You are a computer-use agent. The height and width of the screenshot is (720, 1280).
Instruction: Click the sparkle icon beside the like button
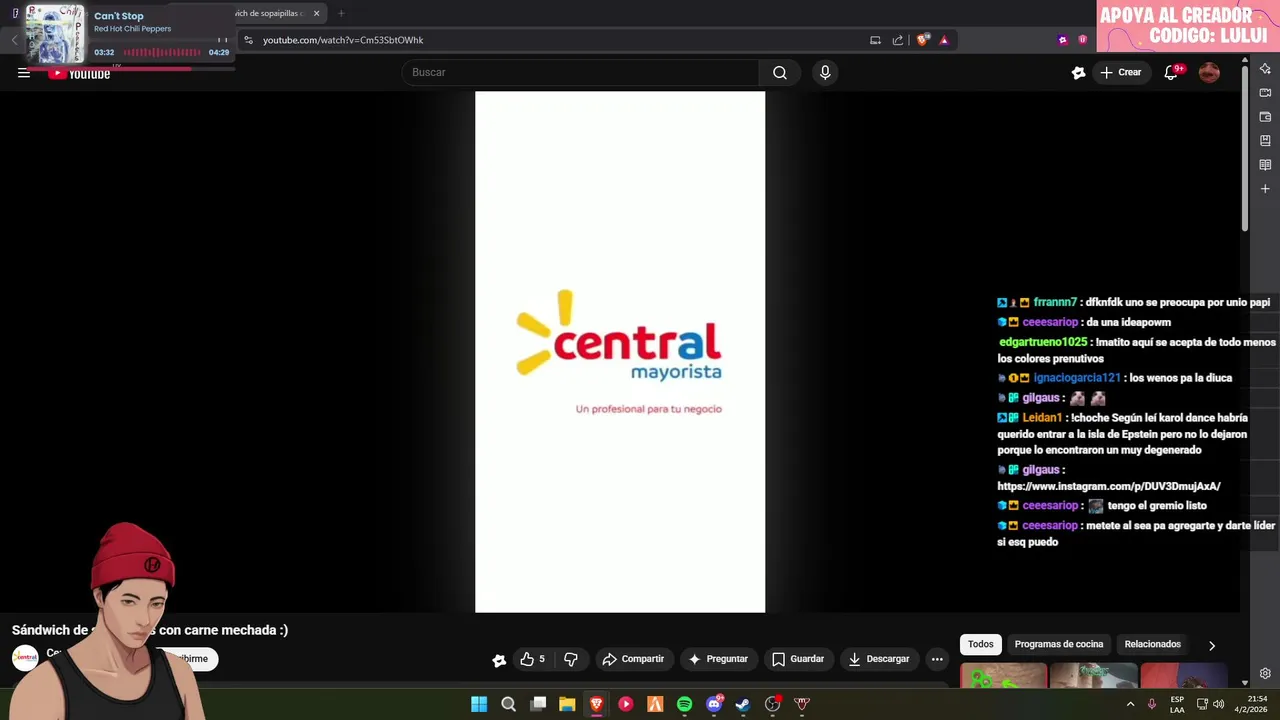(499, 659)
